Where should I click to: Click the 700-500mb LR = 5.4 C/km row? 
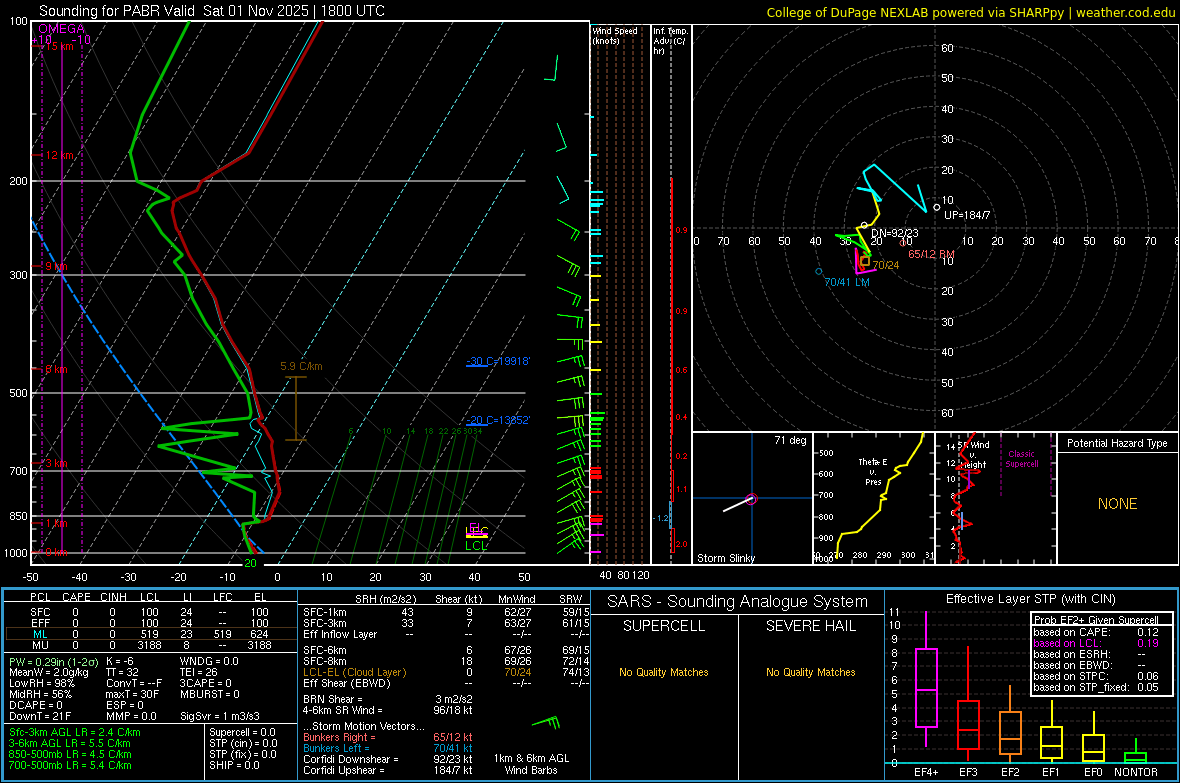pyautogui.click(x=70, y=765)
